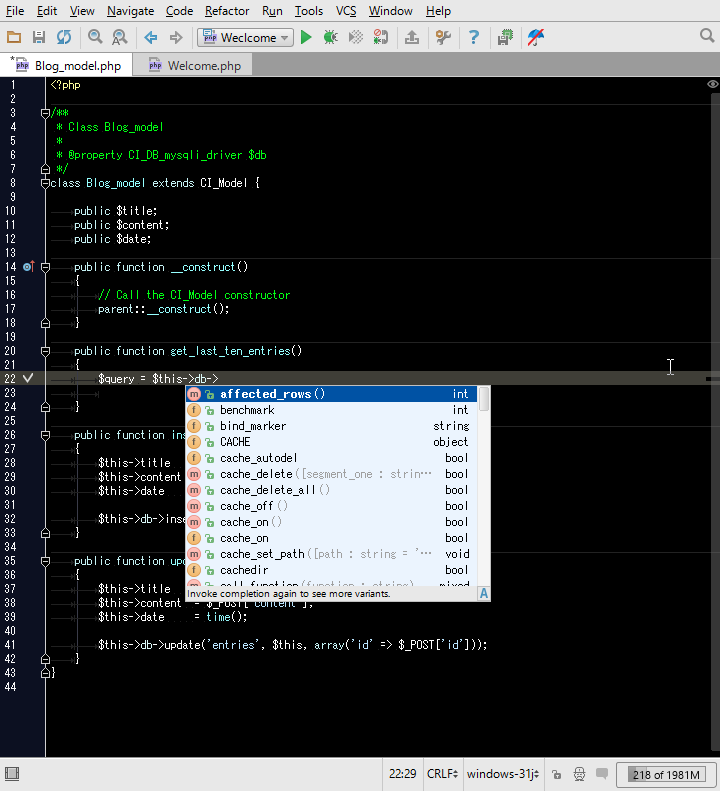Open the Refactor menu
This screenshot has height=791, width=720.
coord(227,11)
